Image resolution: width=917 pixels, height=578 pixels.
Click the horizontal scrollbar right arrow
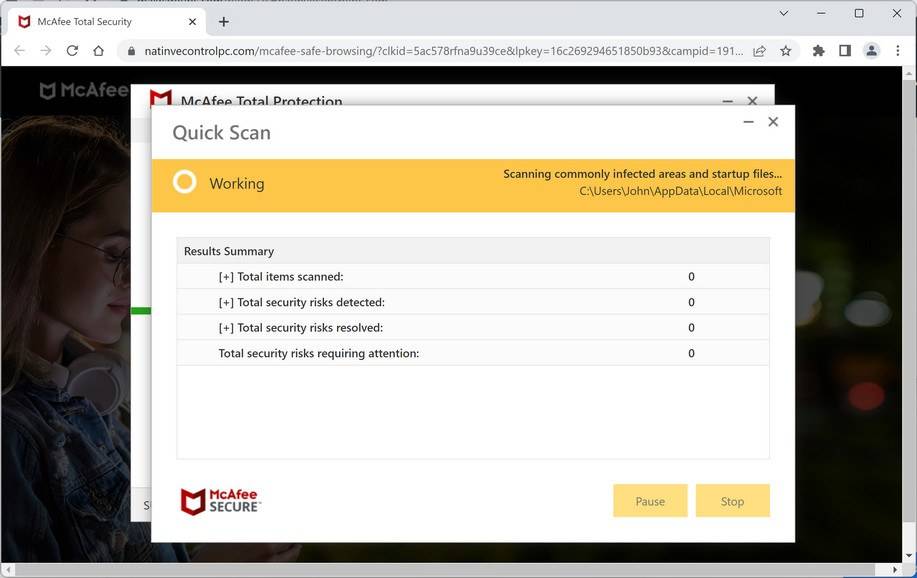tap(895, 569)
